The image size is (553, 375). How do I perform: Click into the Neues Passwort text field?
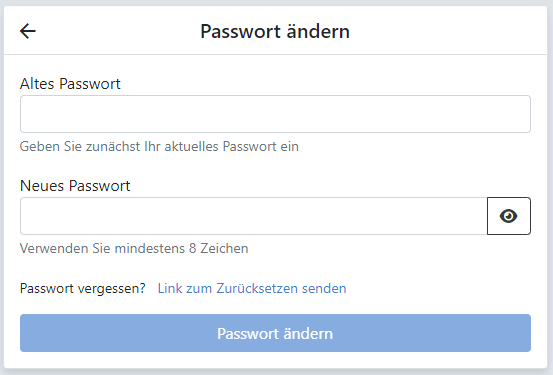click(254, 216)
